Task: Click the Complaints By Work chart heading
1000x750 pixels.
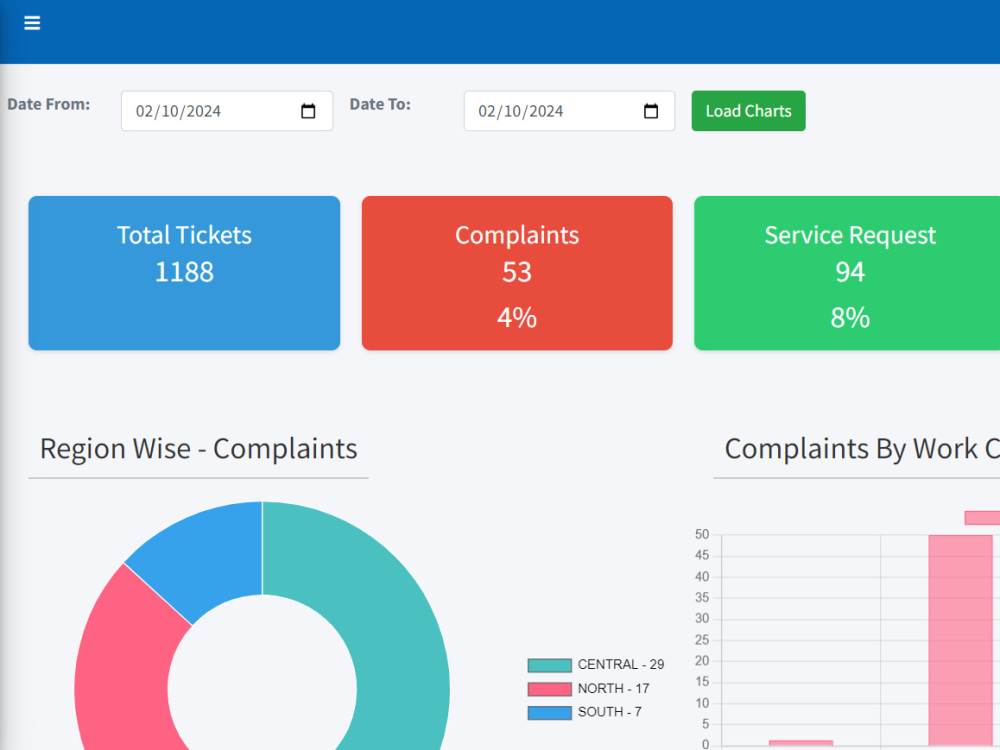Action: (x=862, y=449)
